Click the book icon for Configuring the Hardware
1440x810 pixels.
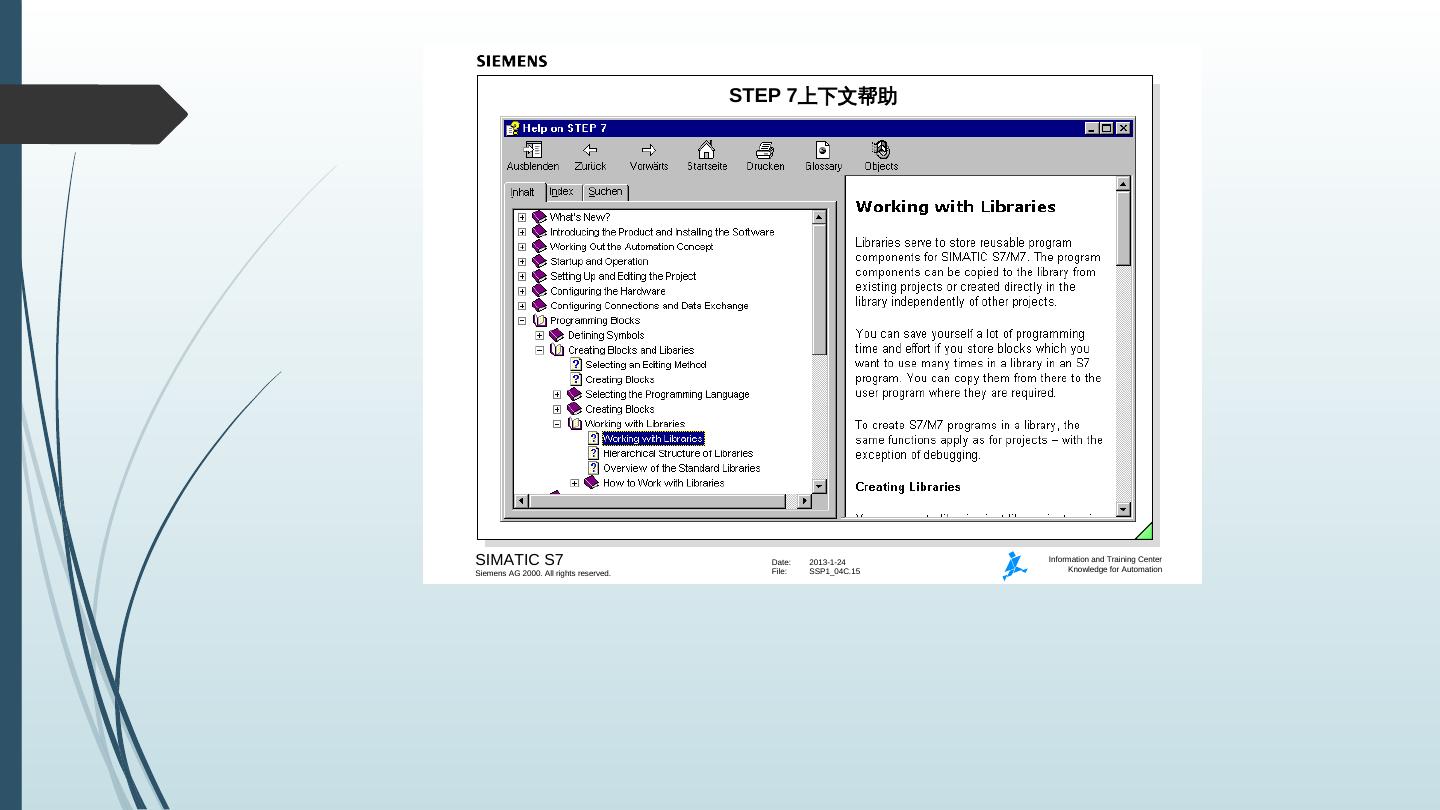pos(540,291)
